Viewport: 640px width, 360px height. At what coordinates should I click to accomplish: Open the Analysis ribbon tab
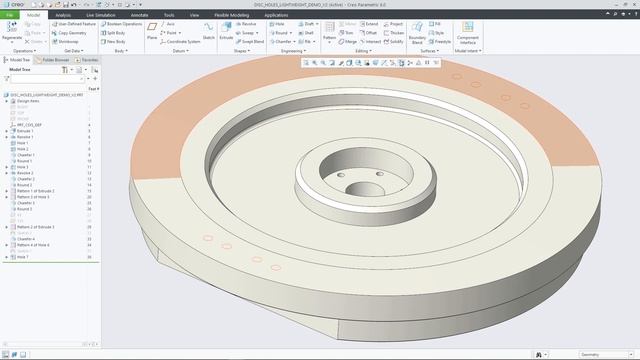point(63,15)
